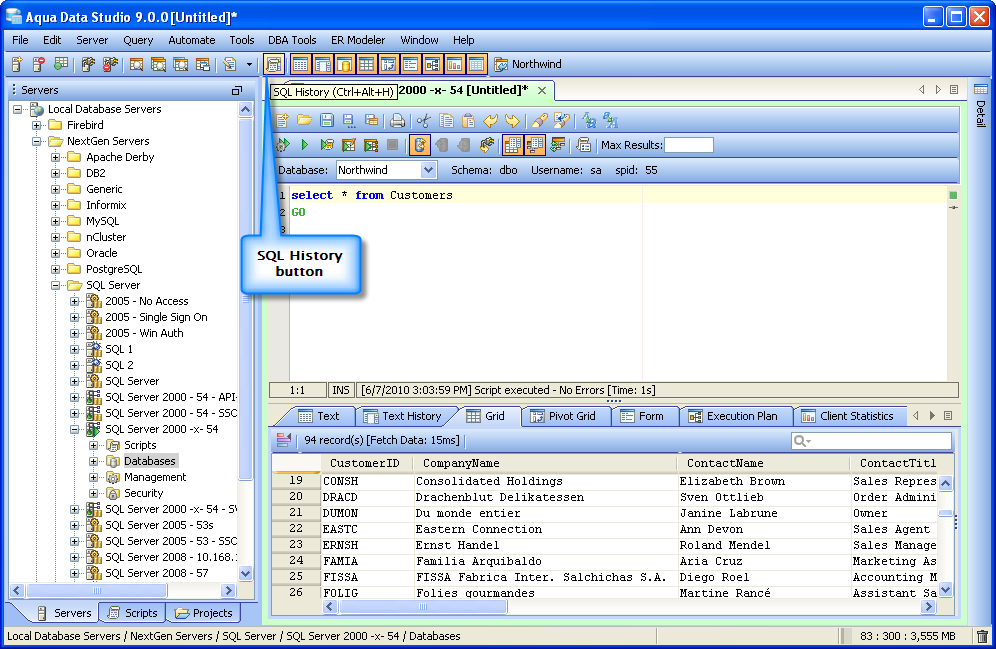
Task: Click the Connect server plug icon
Action: click(88, 64)
